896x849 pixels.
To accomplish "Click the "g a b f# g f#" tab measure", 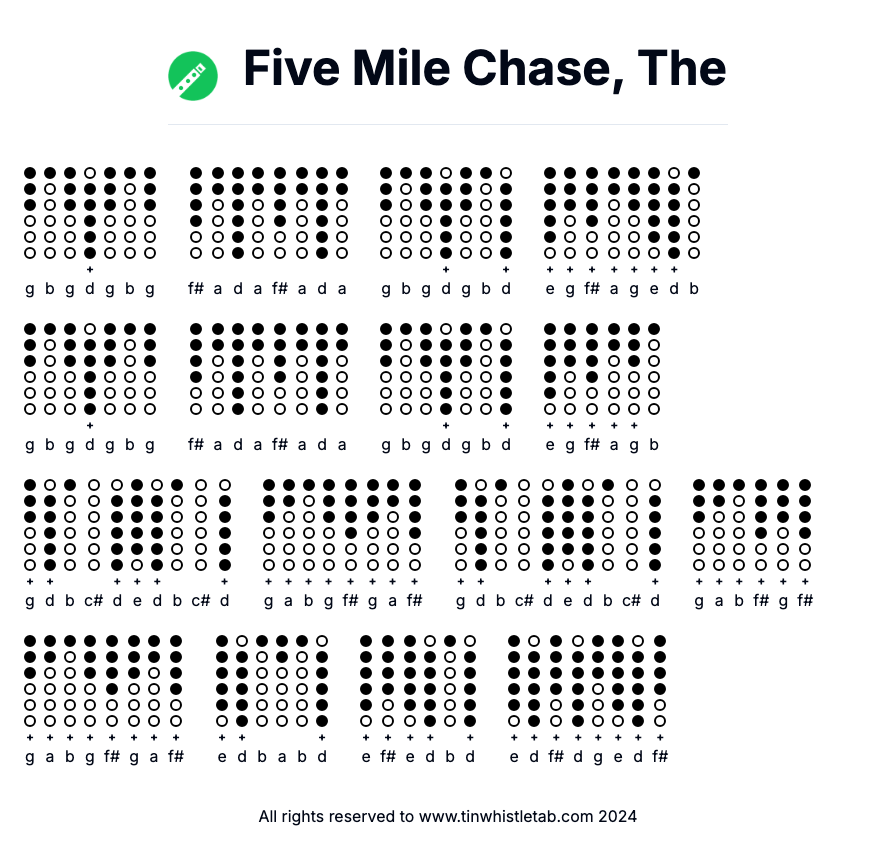I will click(x=752, y=542).
